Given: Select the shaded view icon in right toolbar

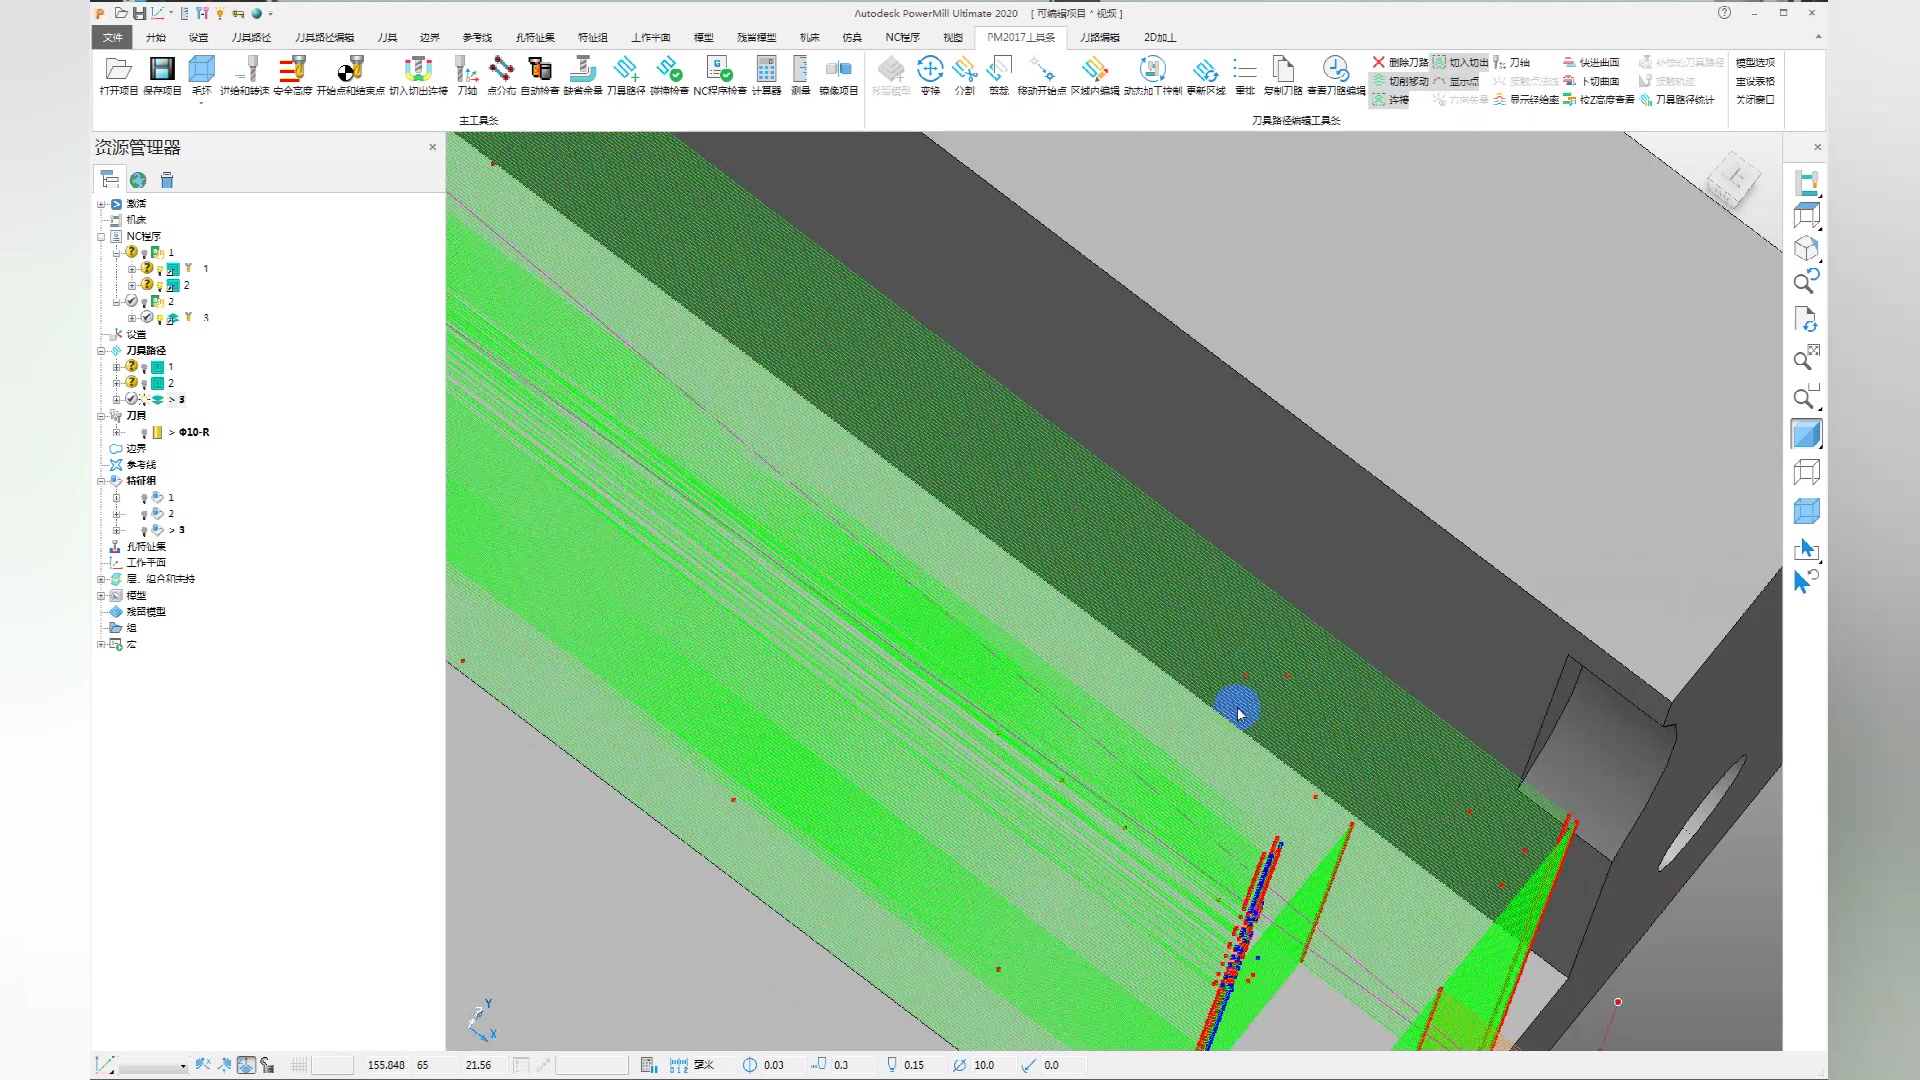Looking at the screenshot, I should coord(1806,434).
